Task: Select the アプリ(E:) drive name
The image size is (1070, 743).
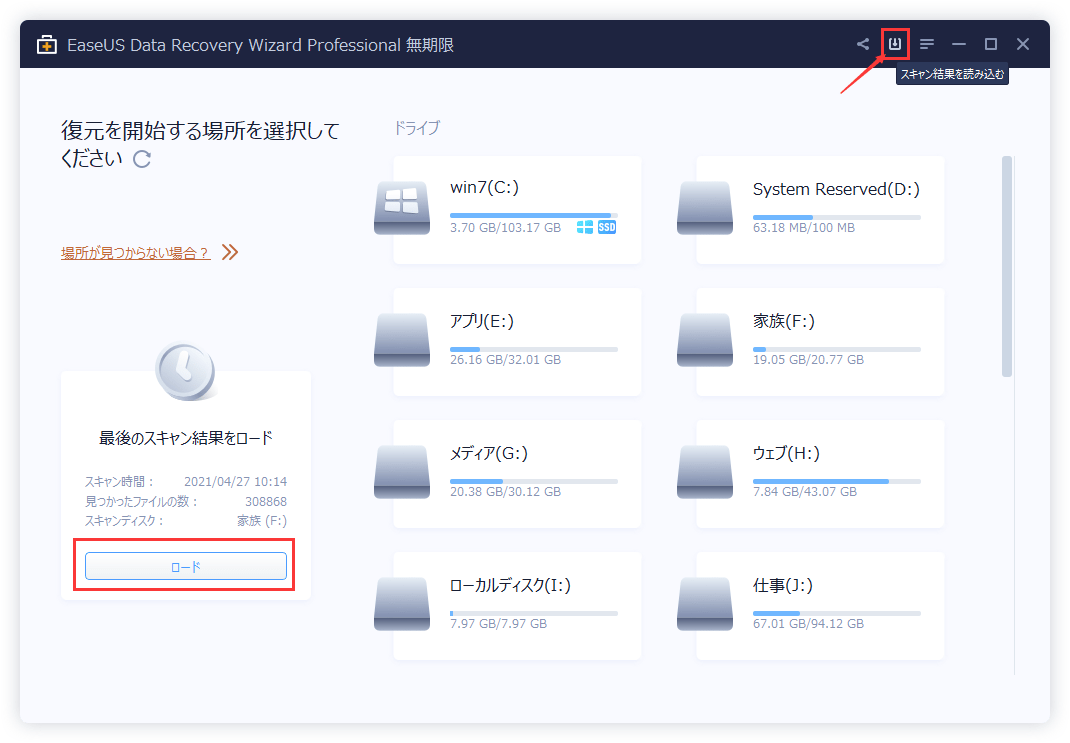Action: coord(482,321)
